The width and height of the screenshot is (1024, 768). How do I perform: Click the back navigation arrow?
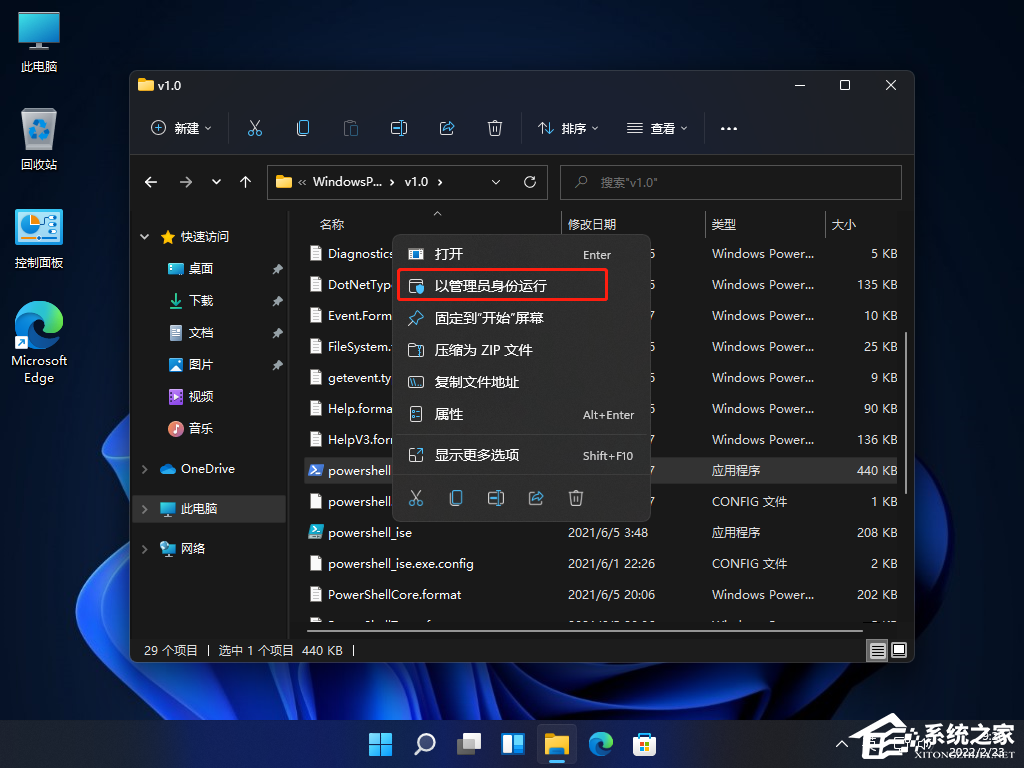(151, 182)
